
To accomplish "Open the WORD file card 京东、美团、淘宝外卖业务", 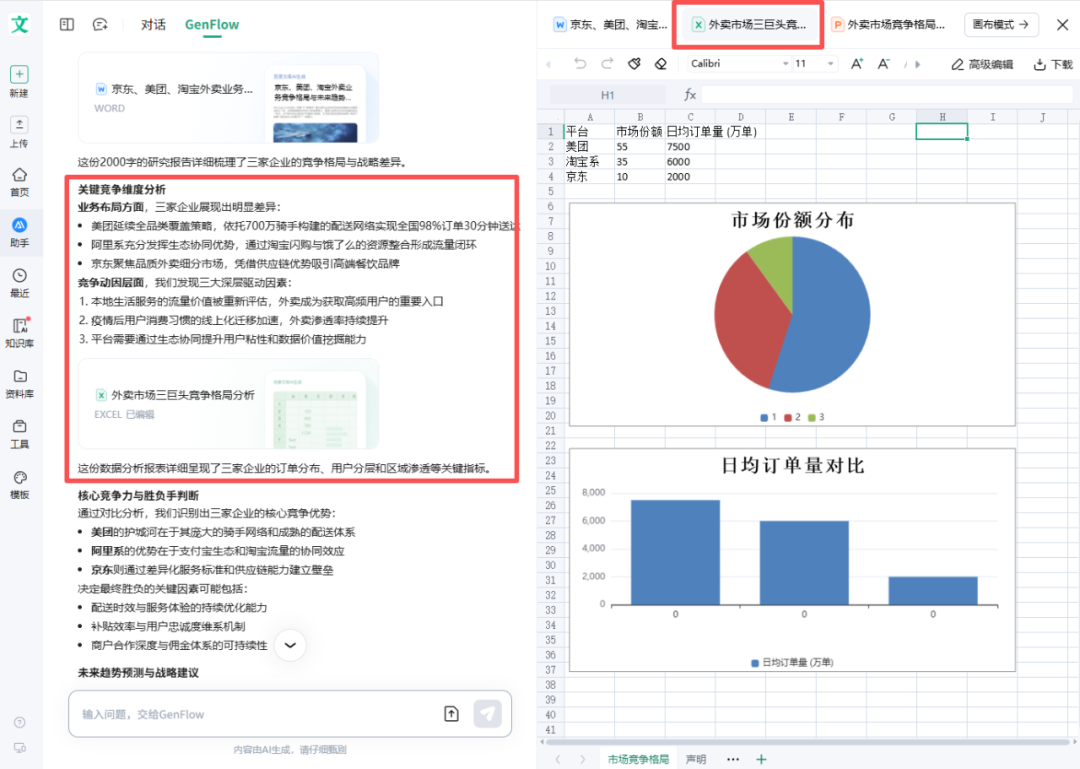I will click(x=229, y=98).
